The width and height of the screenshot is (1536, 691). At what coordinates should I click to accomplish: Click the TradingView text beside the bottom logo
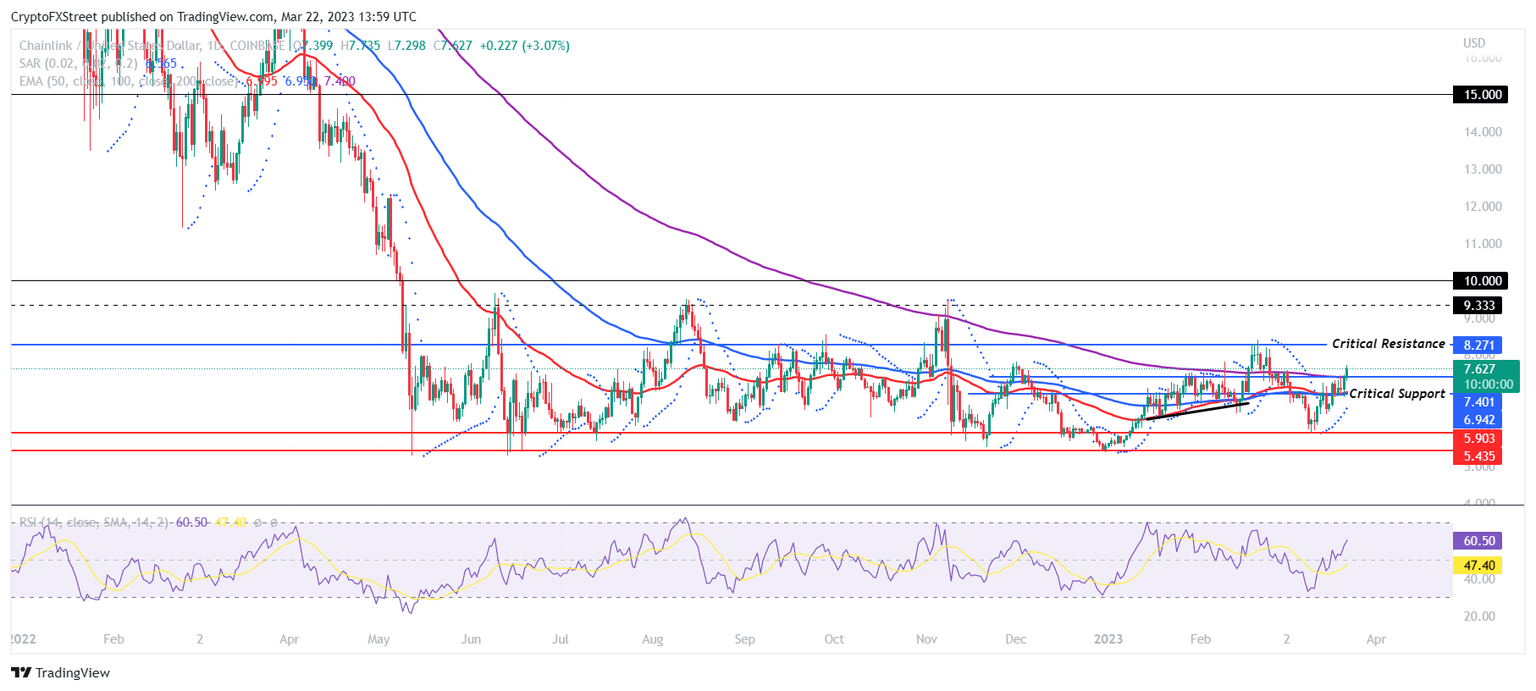click(x=75, y=673)
